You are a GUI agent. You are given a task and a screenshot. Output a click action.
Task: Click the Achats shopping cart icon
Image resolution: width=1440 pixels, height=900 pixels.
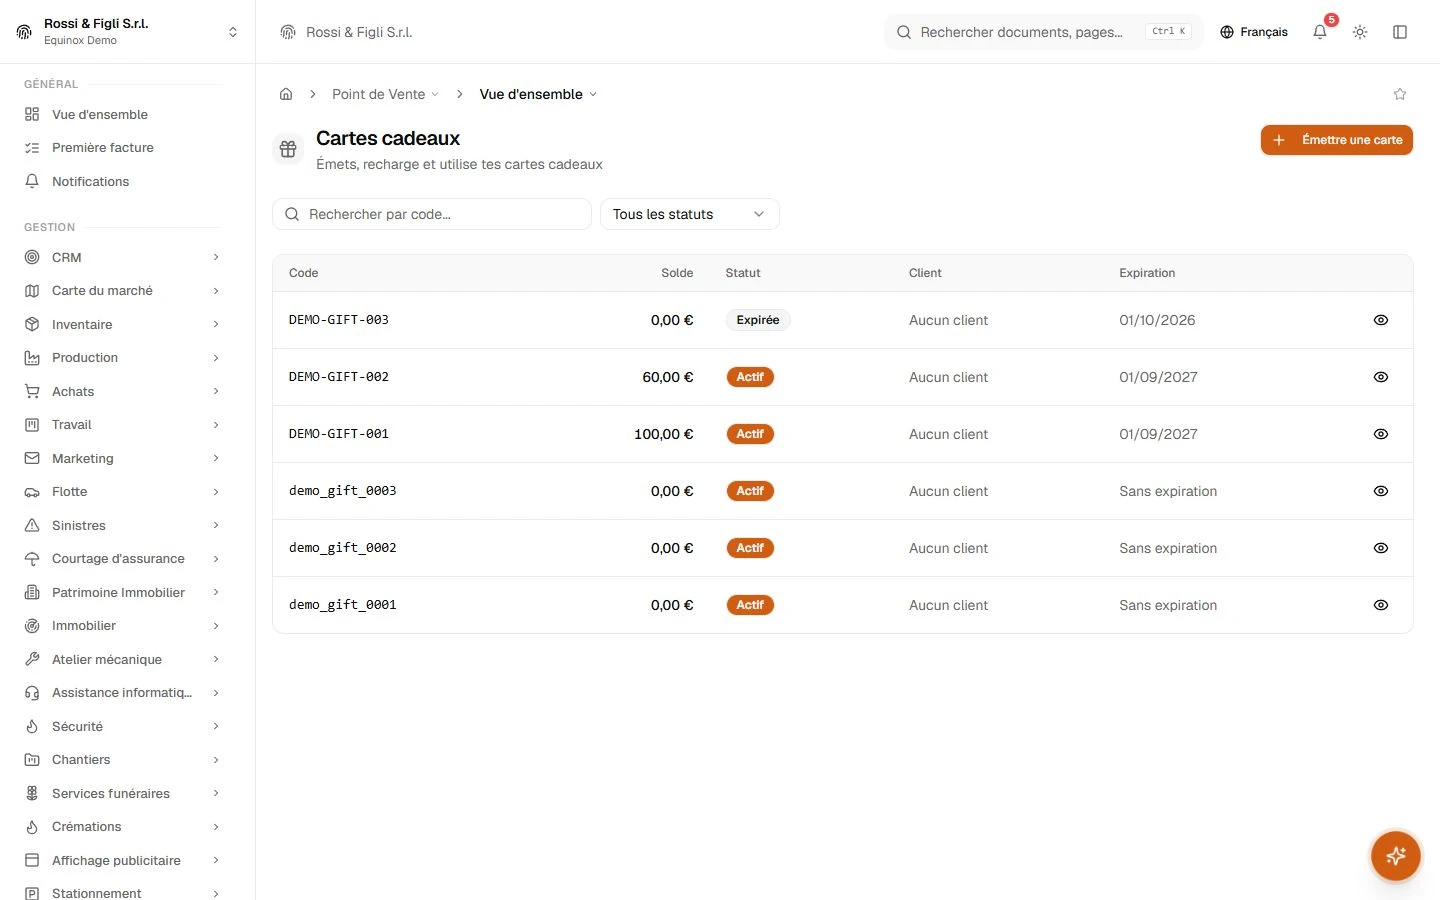click(x=32, y=391)
